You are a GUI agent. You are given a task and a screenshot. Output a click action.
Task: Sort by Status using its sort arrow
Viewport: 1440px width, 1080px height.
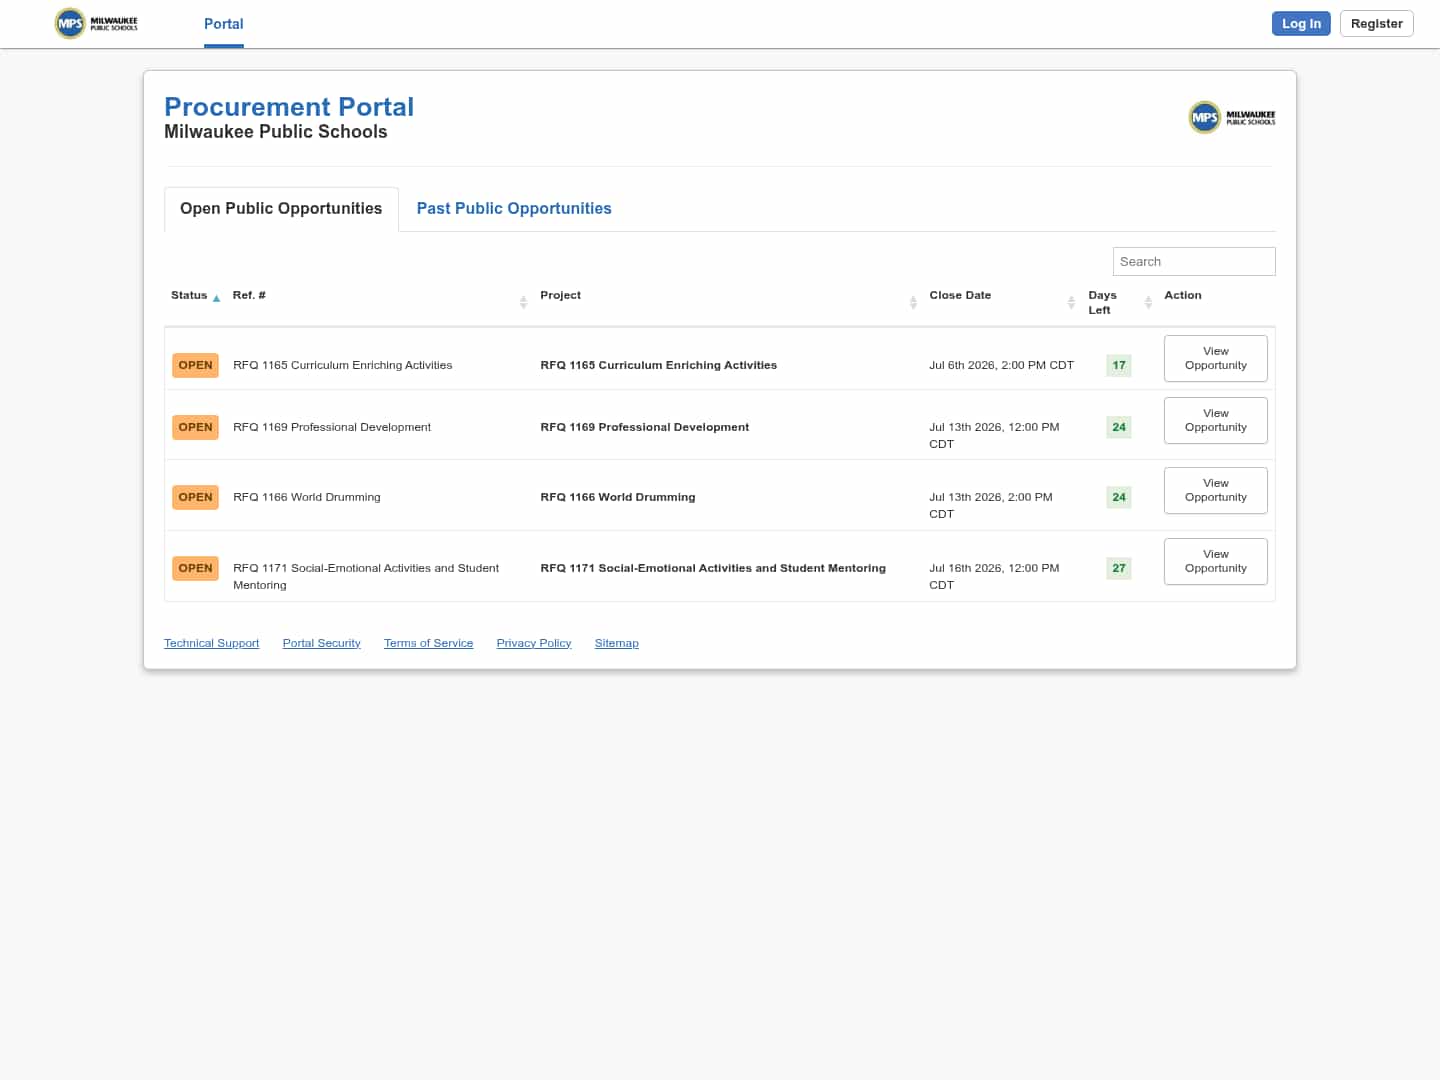click(216, 298)
